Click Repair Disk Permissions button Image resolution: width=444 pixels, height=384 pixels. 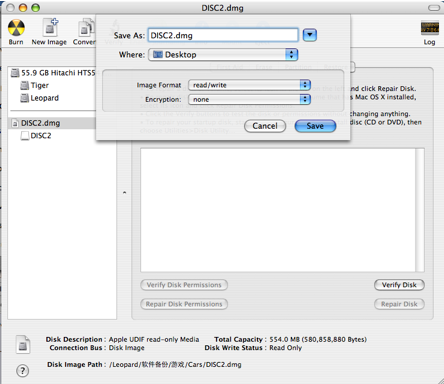click(x=184, y=304)
